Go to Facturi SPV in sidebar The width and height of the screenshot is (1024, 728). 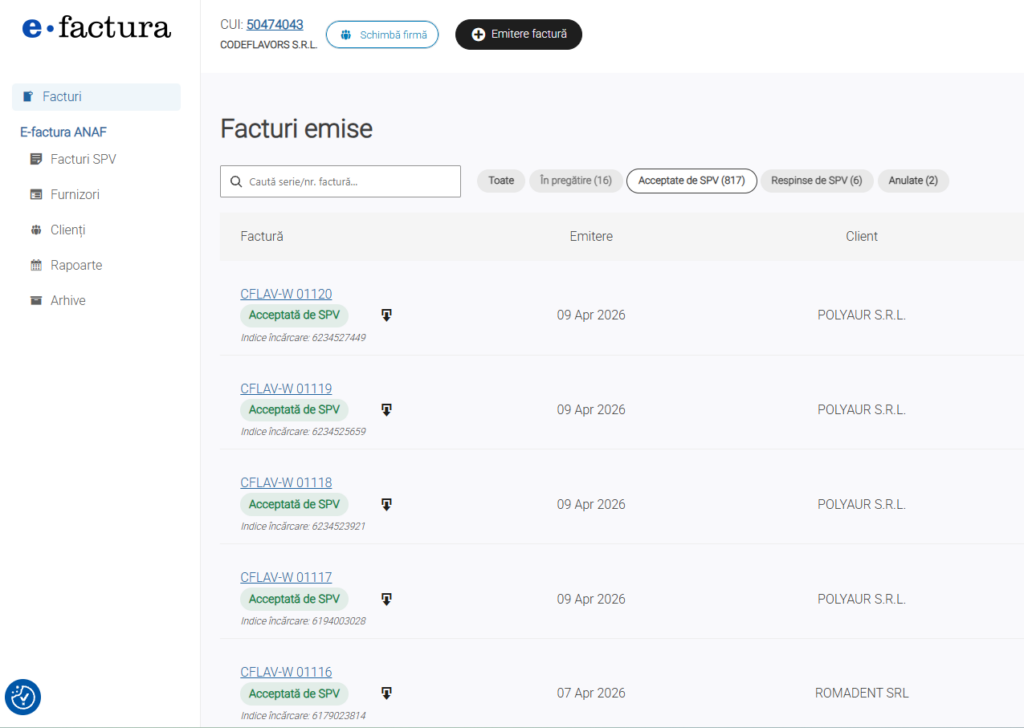tap(83, 159)
